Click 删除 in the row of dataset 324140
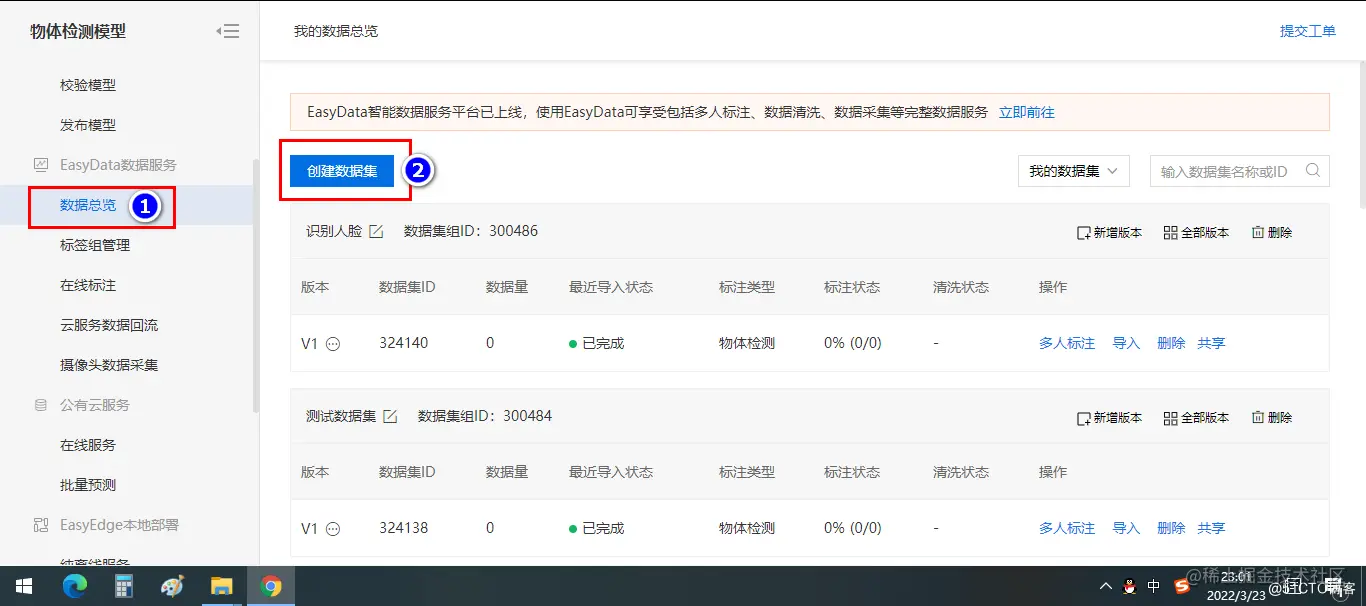The width and height of the screenshot is (1366, 606). click(x=1171, y=343)
